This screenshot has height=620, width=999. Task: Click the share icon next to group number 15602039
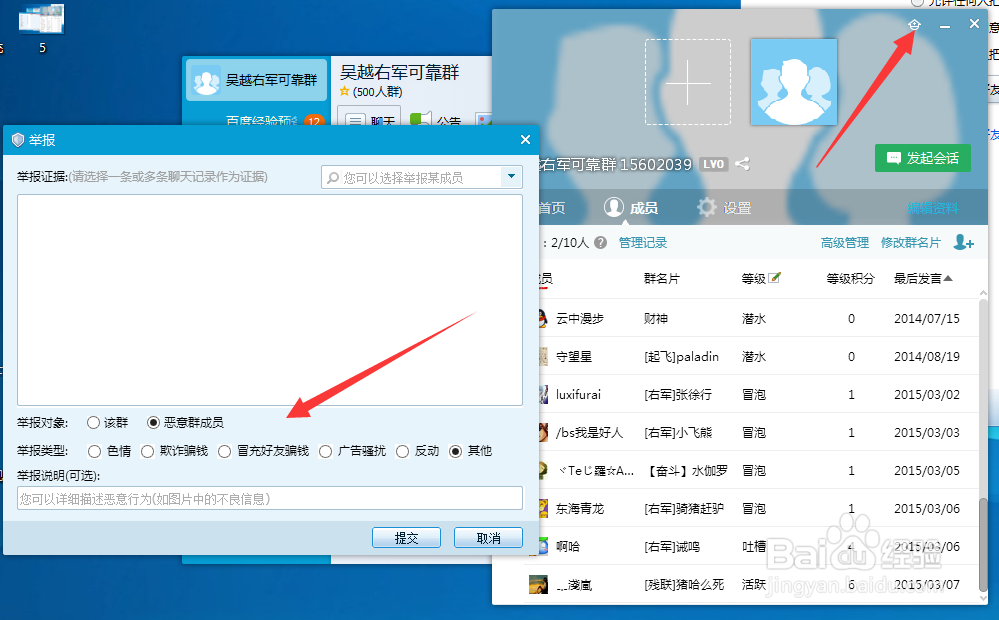pos(742,163)
